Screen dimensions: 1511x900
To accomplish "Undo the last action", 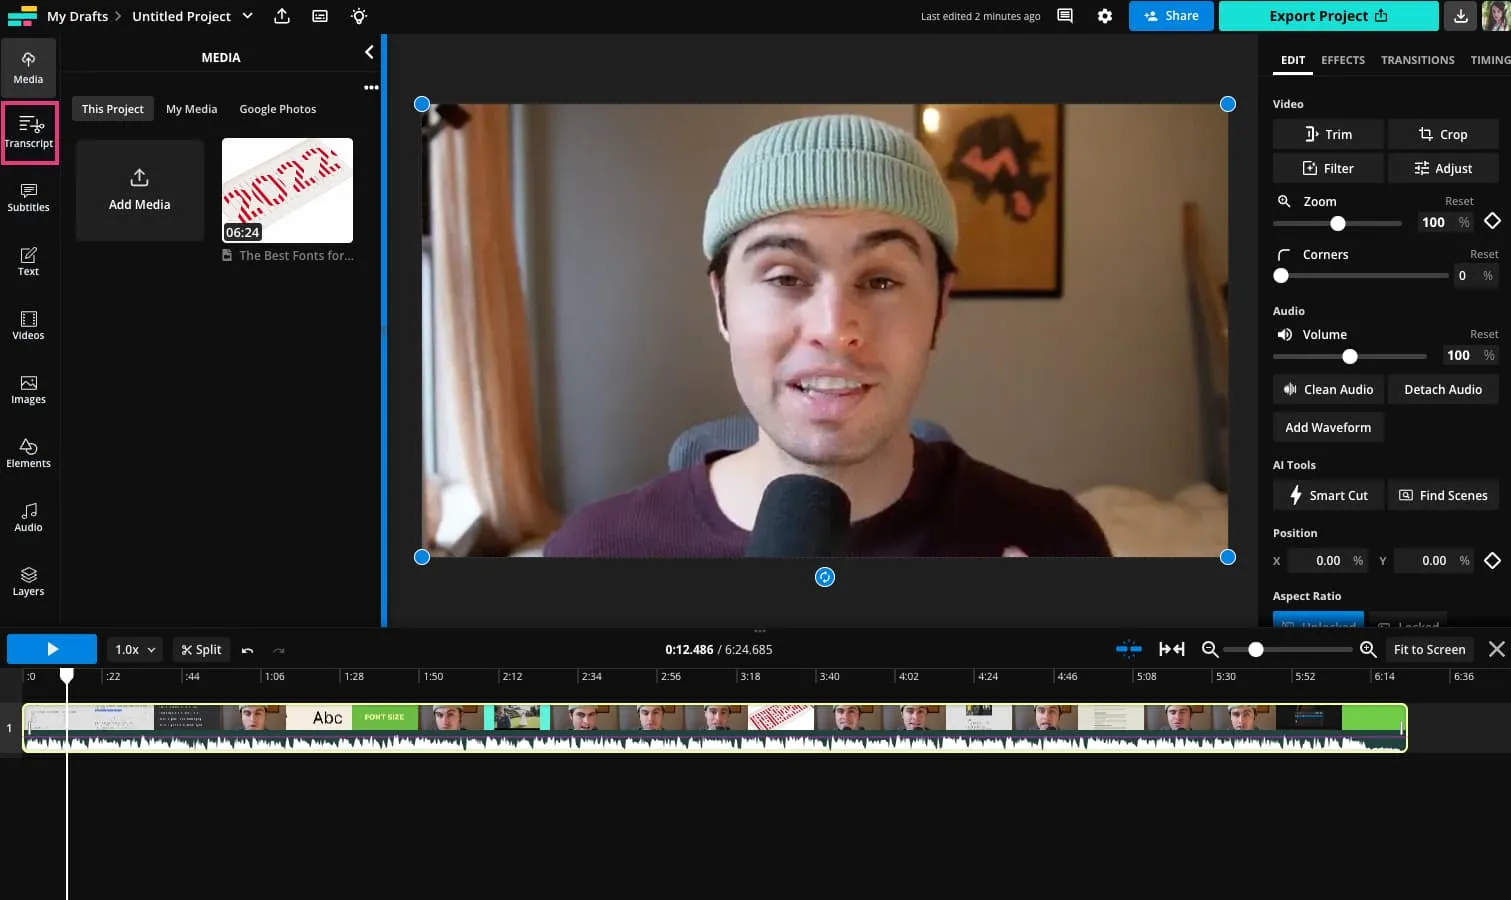I will pos(248,650).
